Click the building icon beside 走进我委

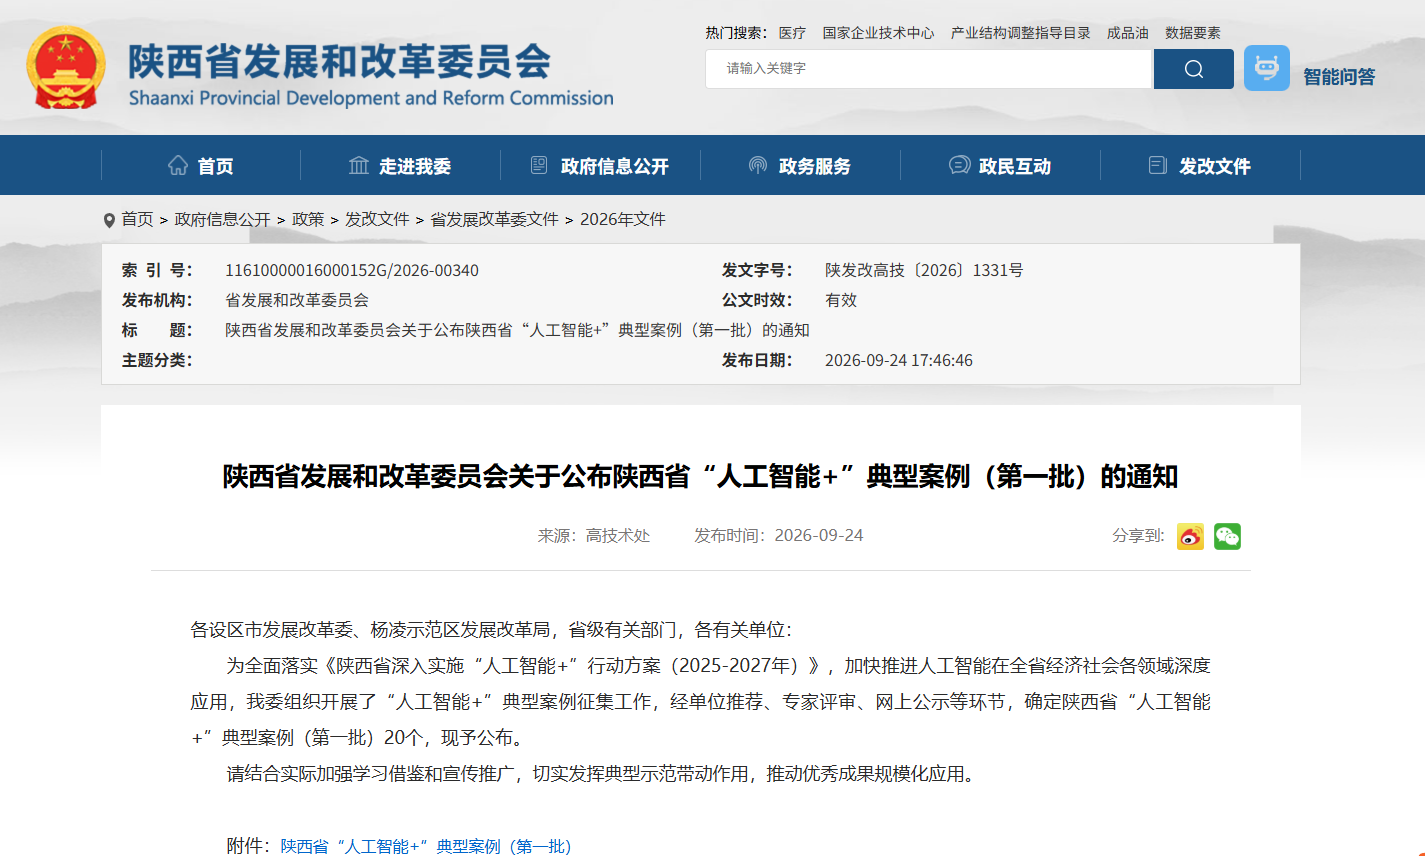point(359,165)
